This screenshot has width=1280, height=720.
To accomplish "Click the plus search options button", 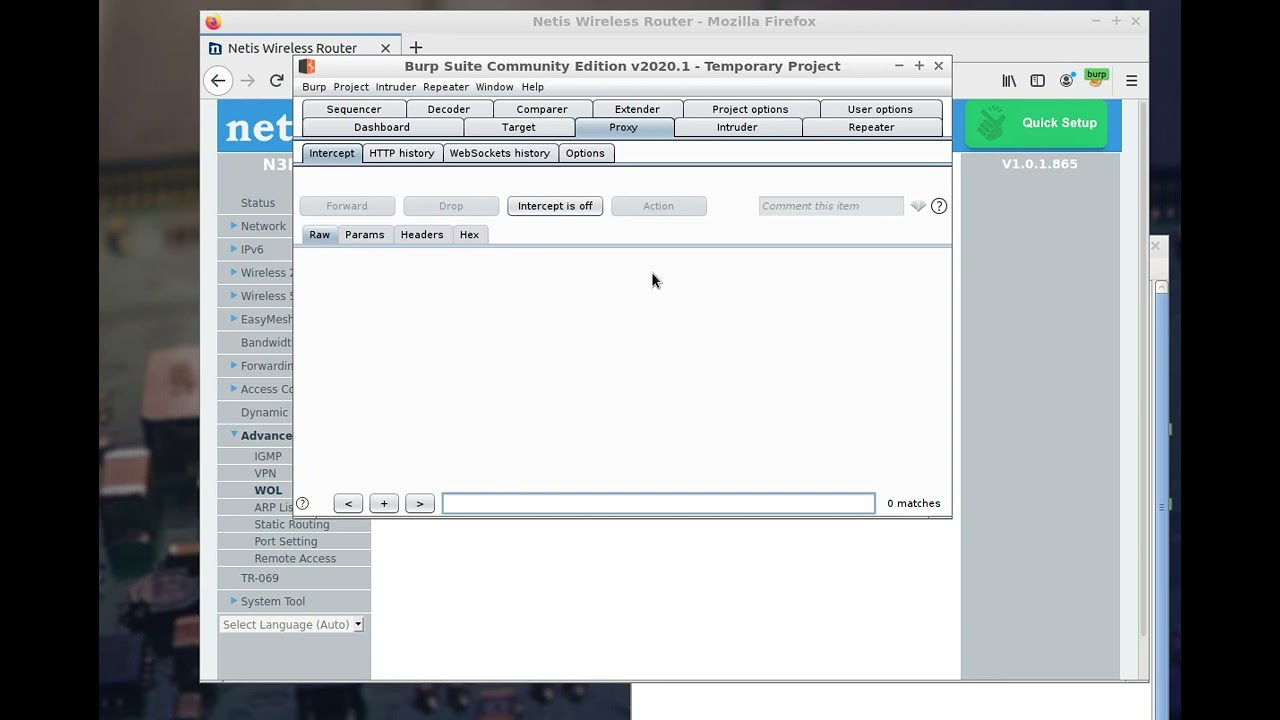I will 384,504.
